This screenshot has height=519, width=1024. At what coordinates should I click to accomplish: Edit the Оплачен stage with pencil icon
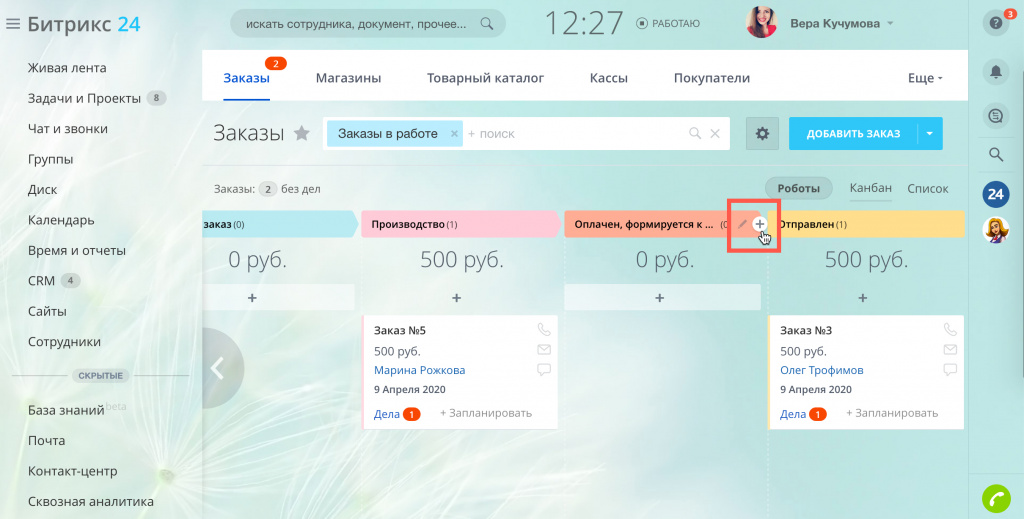coord(742,224)
